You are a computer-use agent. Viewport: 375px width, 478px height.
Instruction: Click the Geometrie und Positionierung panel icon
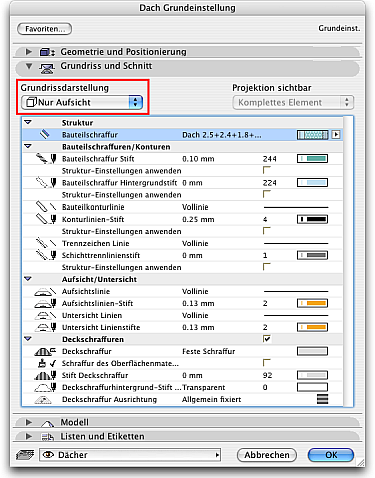(x=47, y=52)
